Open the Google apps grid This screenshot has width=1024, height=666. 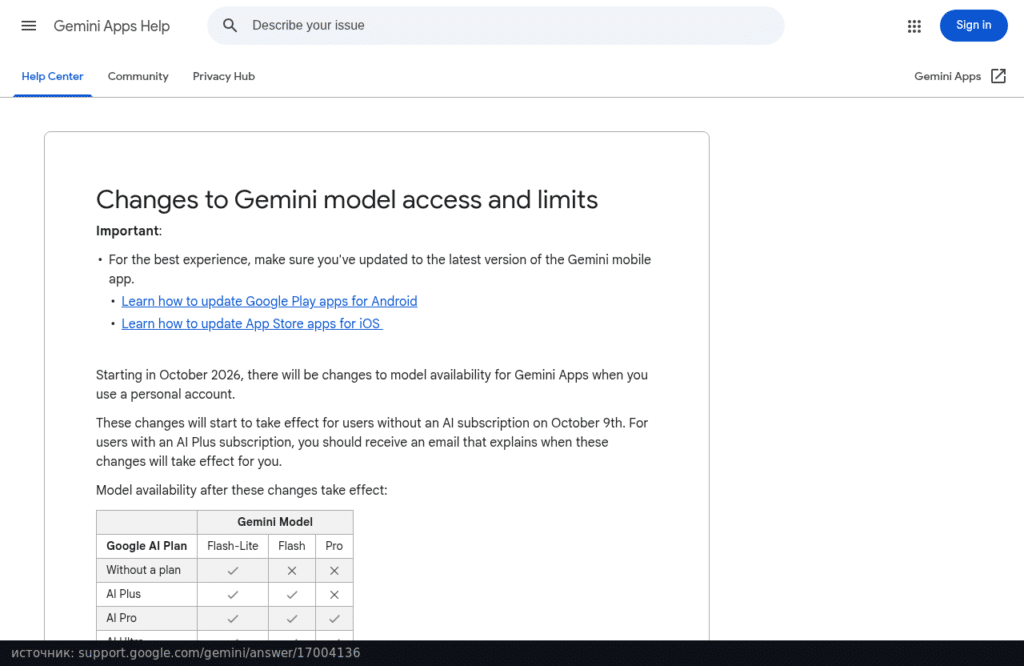(x=914, y=26)
